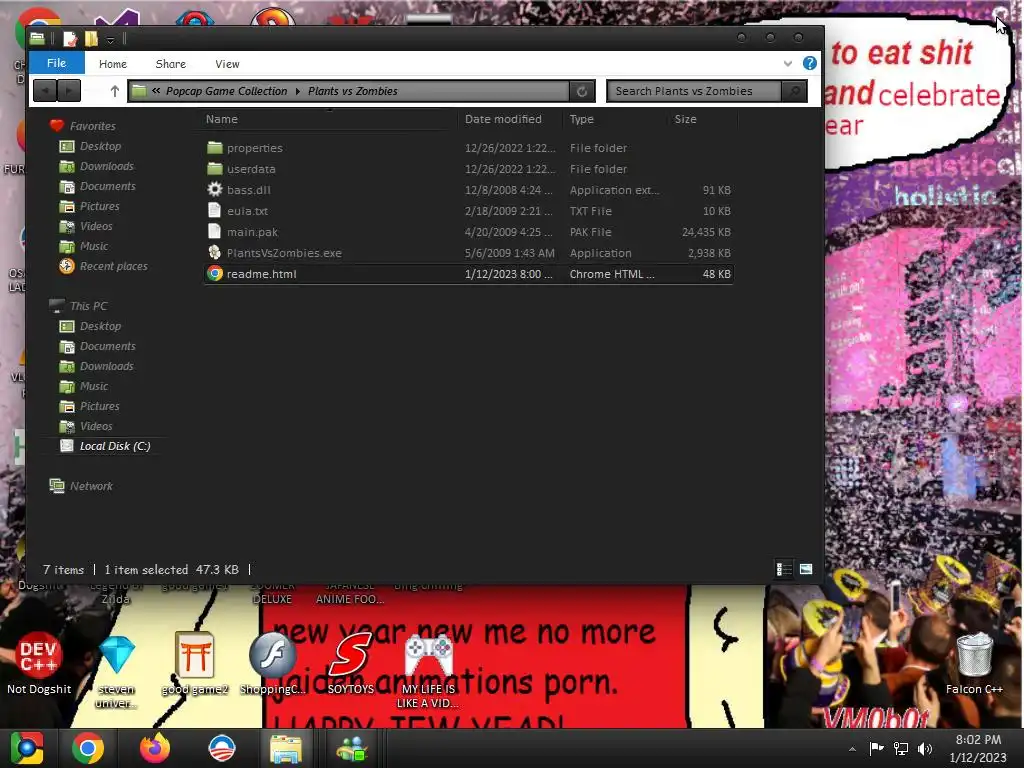This screenshot has height=768, width=1024.
Task: Open network icon in system tray
Action: point(901,749)
